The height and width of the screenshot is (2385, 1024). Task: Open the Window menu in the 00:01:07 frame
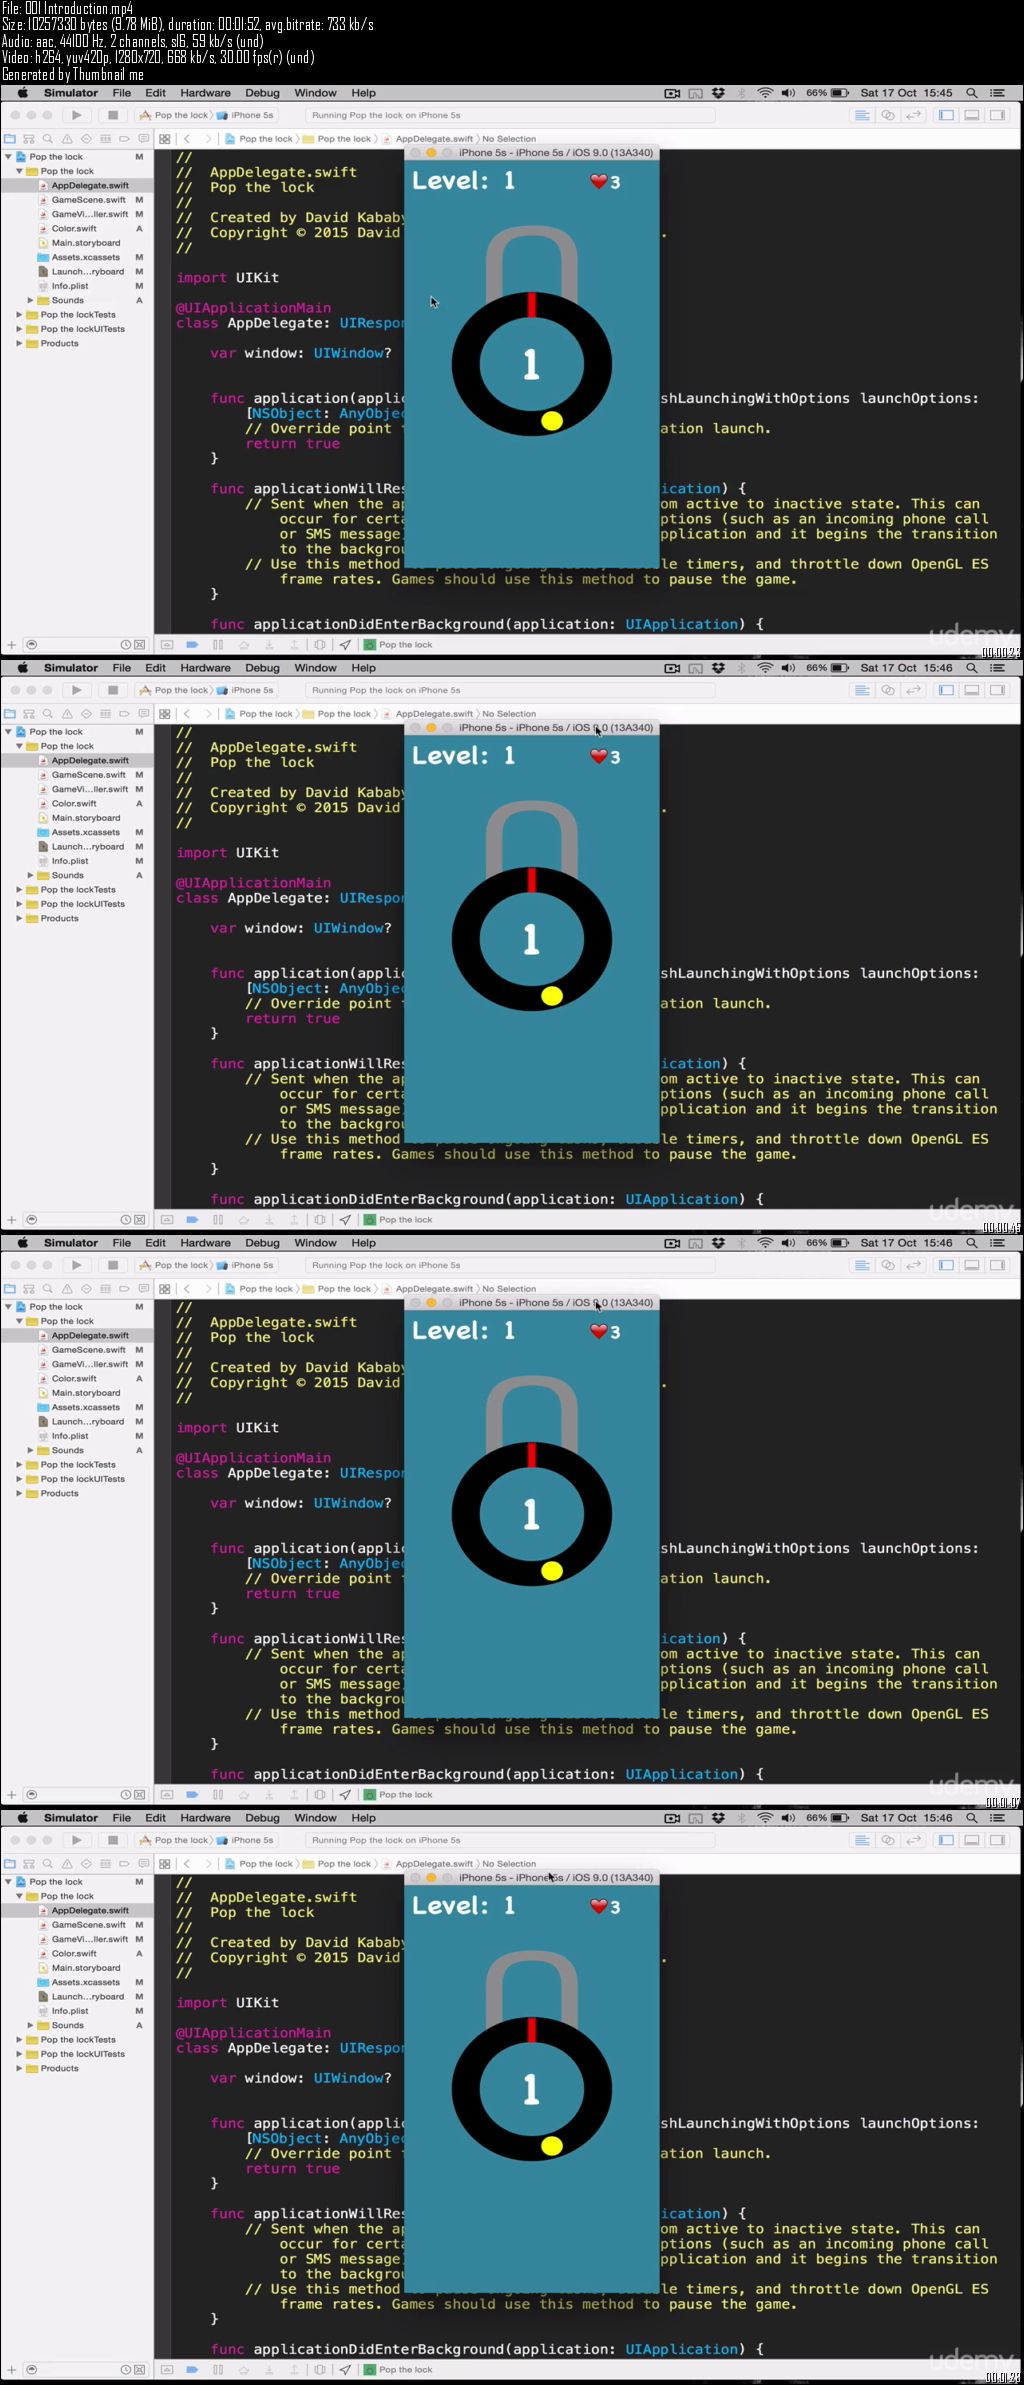pos(316,1243)
